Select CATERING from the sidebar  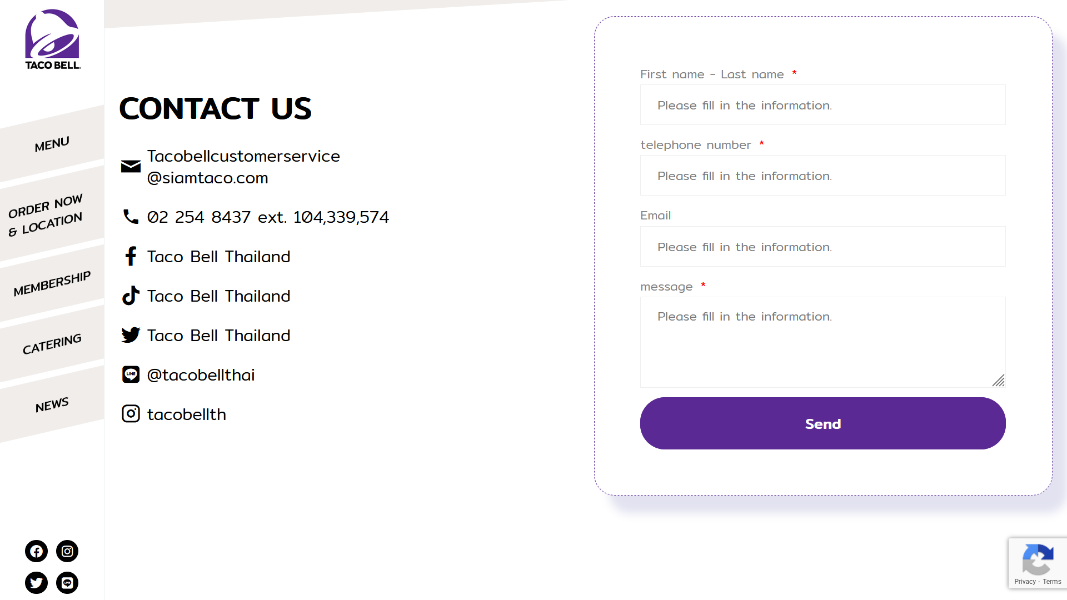pos(52,344)
